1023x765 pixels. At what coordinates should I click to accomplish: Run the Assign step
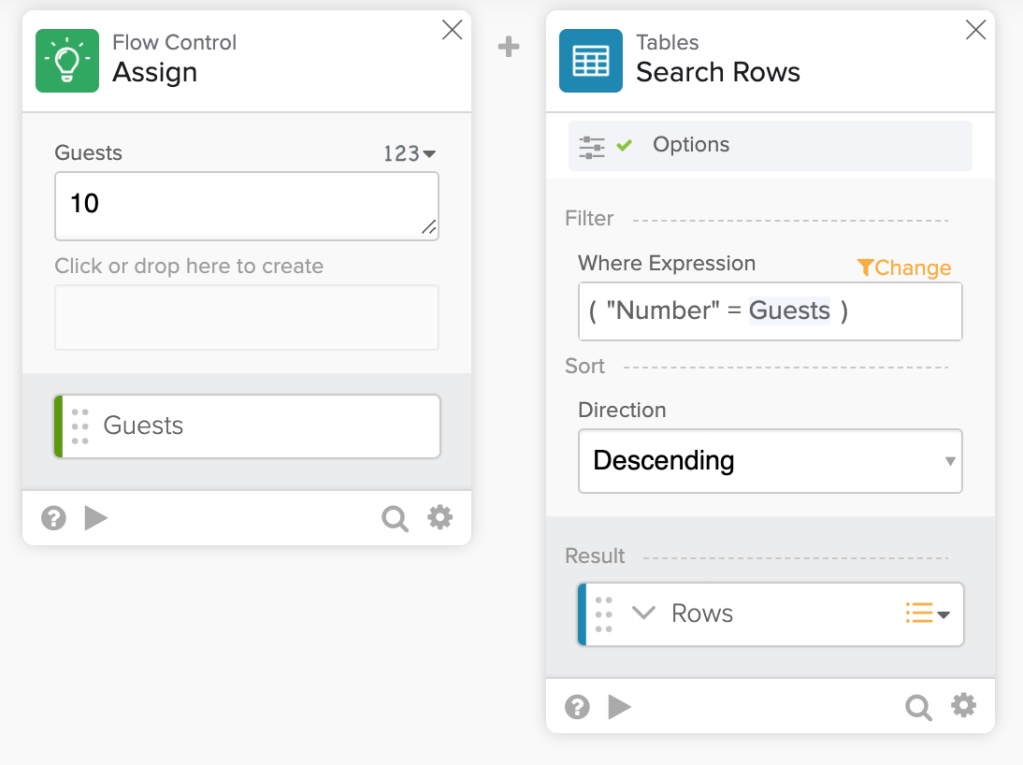pyautogui.click(x=95, y=518)
